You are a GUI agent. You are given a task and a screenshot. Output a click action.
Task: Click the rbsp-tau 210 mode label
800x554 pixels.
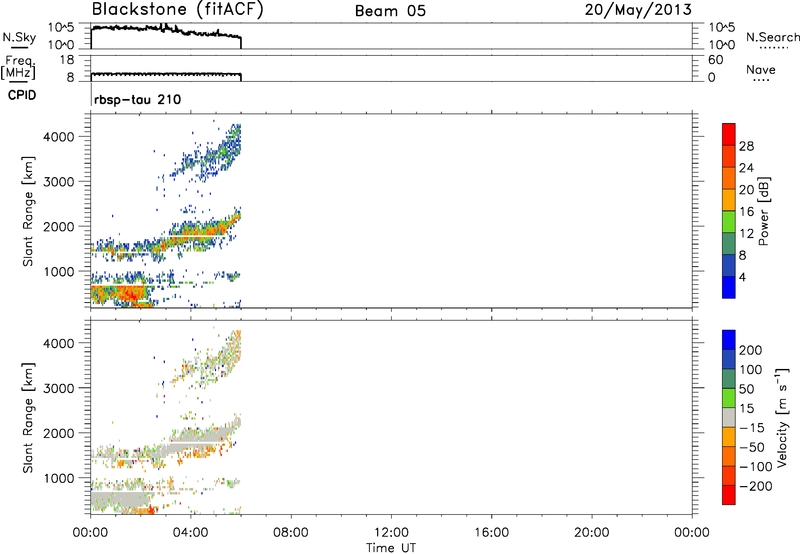coord(138,99)
